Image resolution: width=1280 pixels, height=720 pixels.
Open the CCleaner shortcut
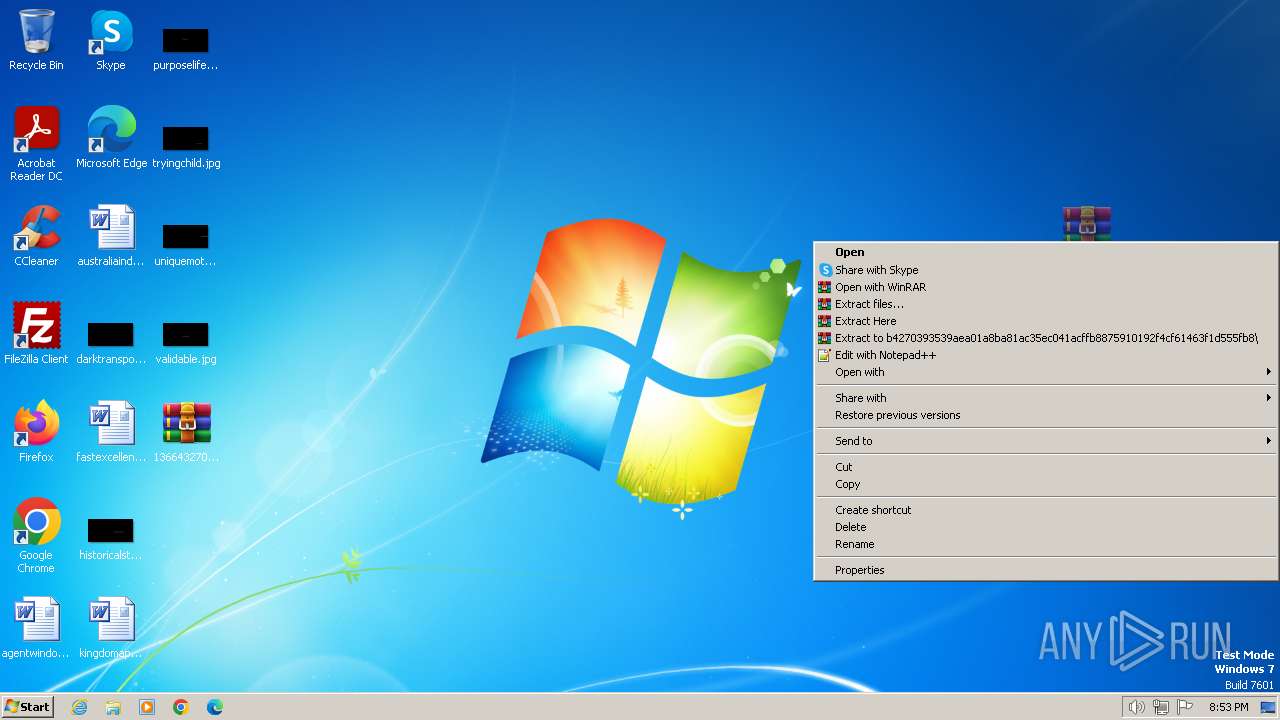pos(36,236)
